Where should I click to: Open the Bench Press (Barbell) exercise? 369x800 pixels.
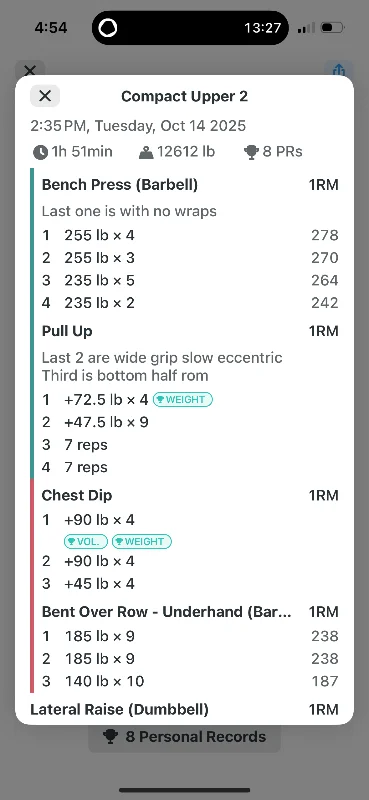tap(119, 185)
